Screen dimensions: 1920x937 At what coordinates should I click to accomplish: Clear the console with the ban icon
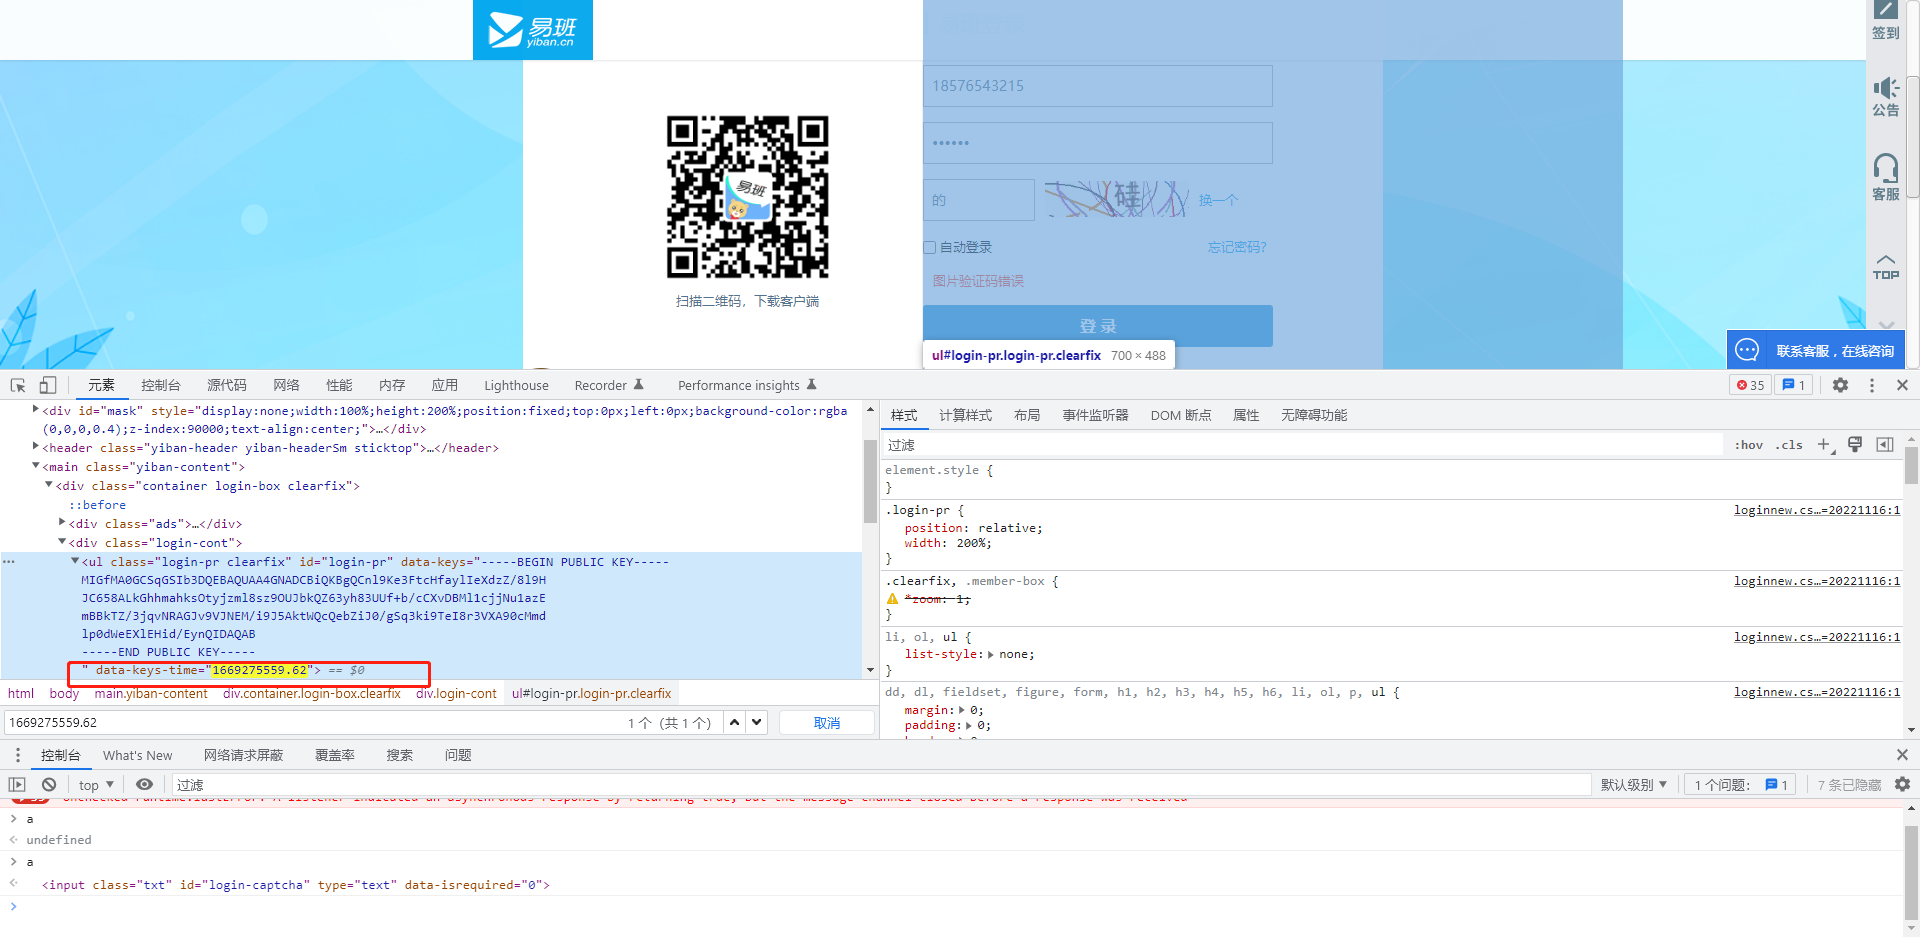coord(49,785)
